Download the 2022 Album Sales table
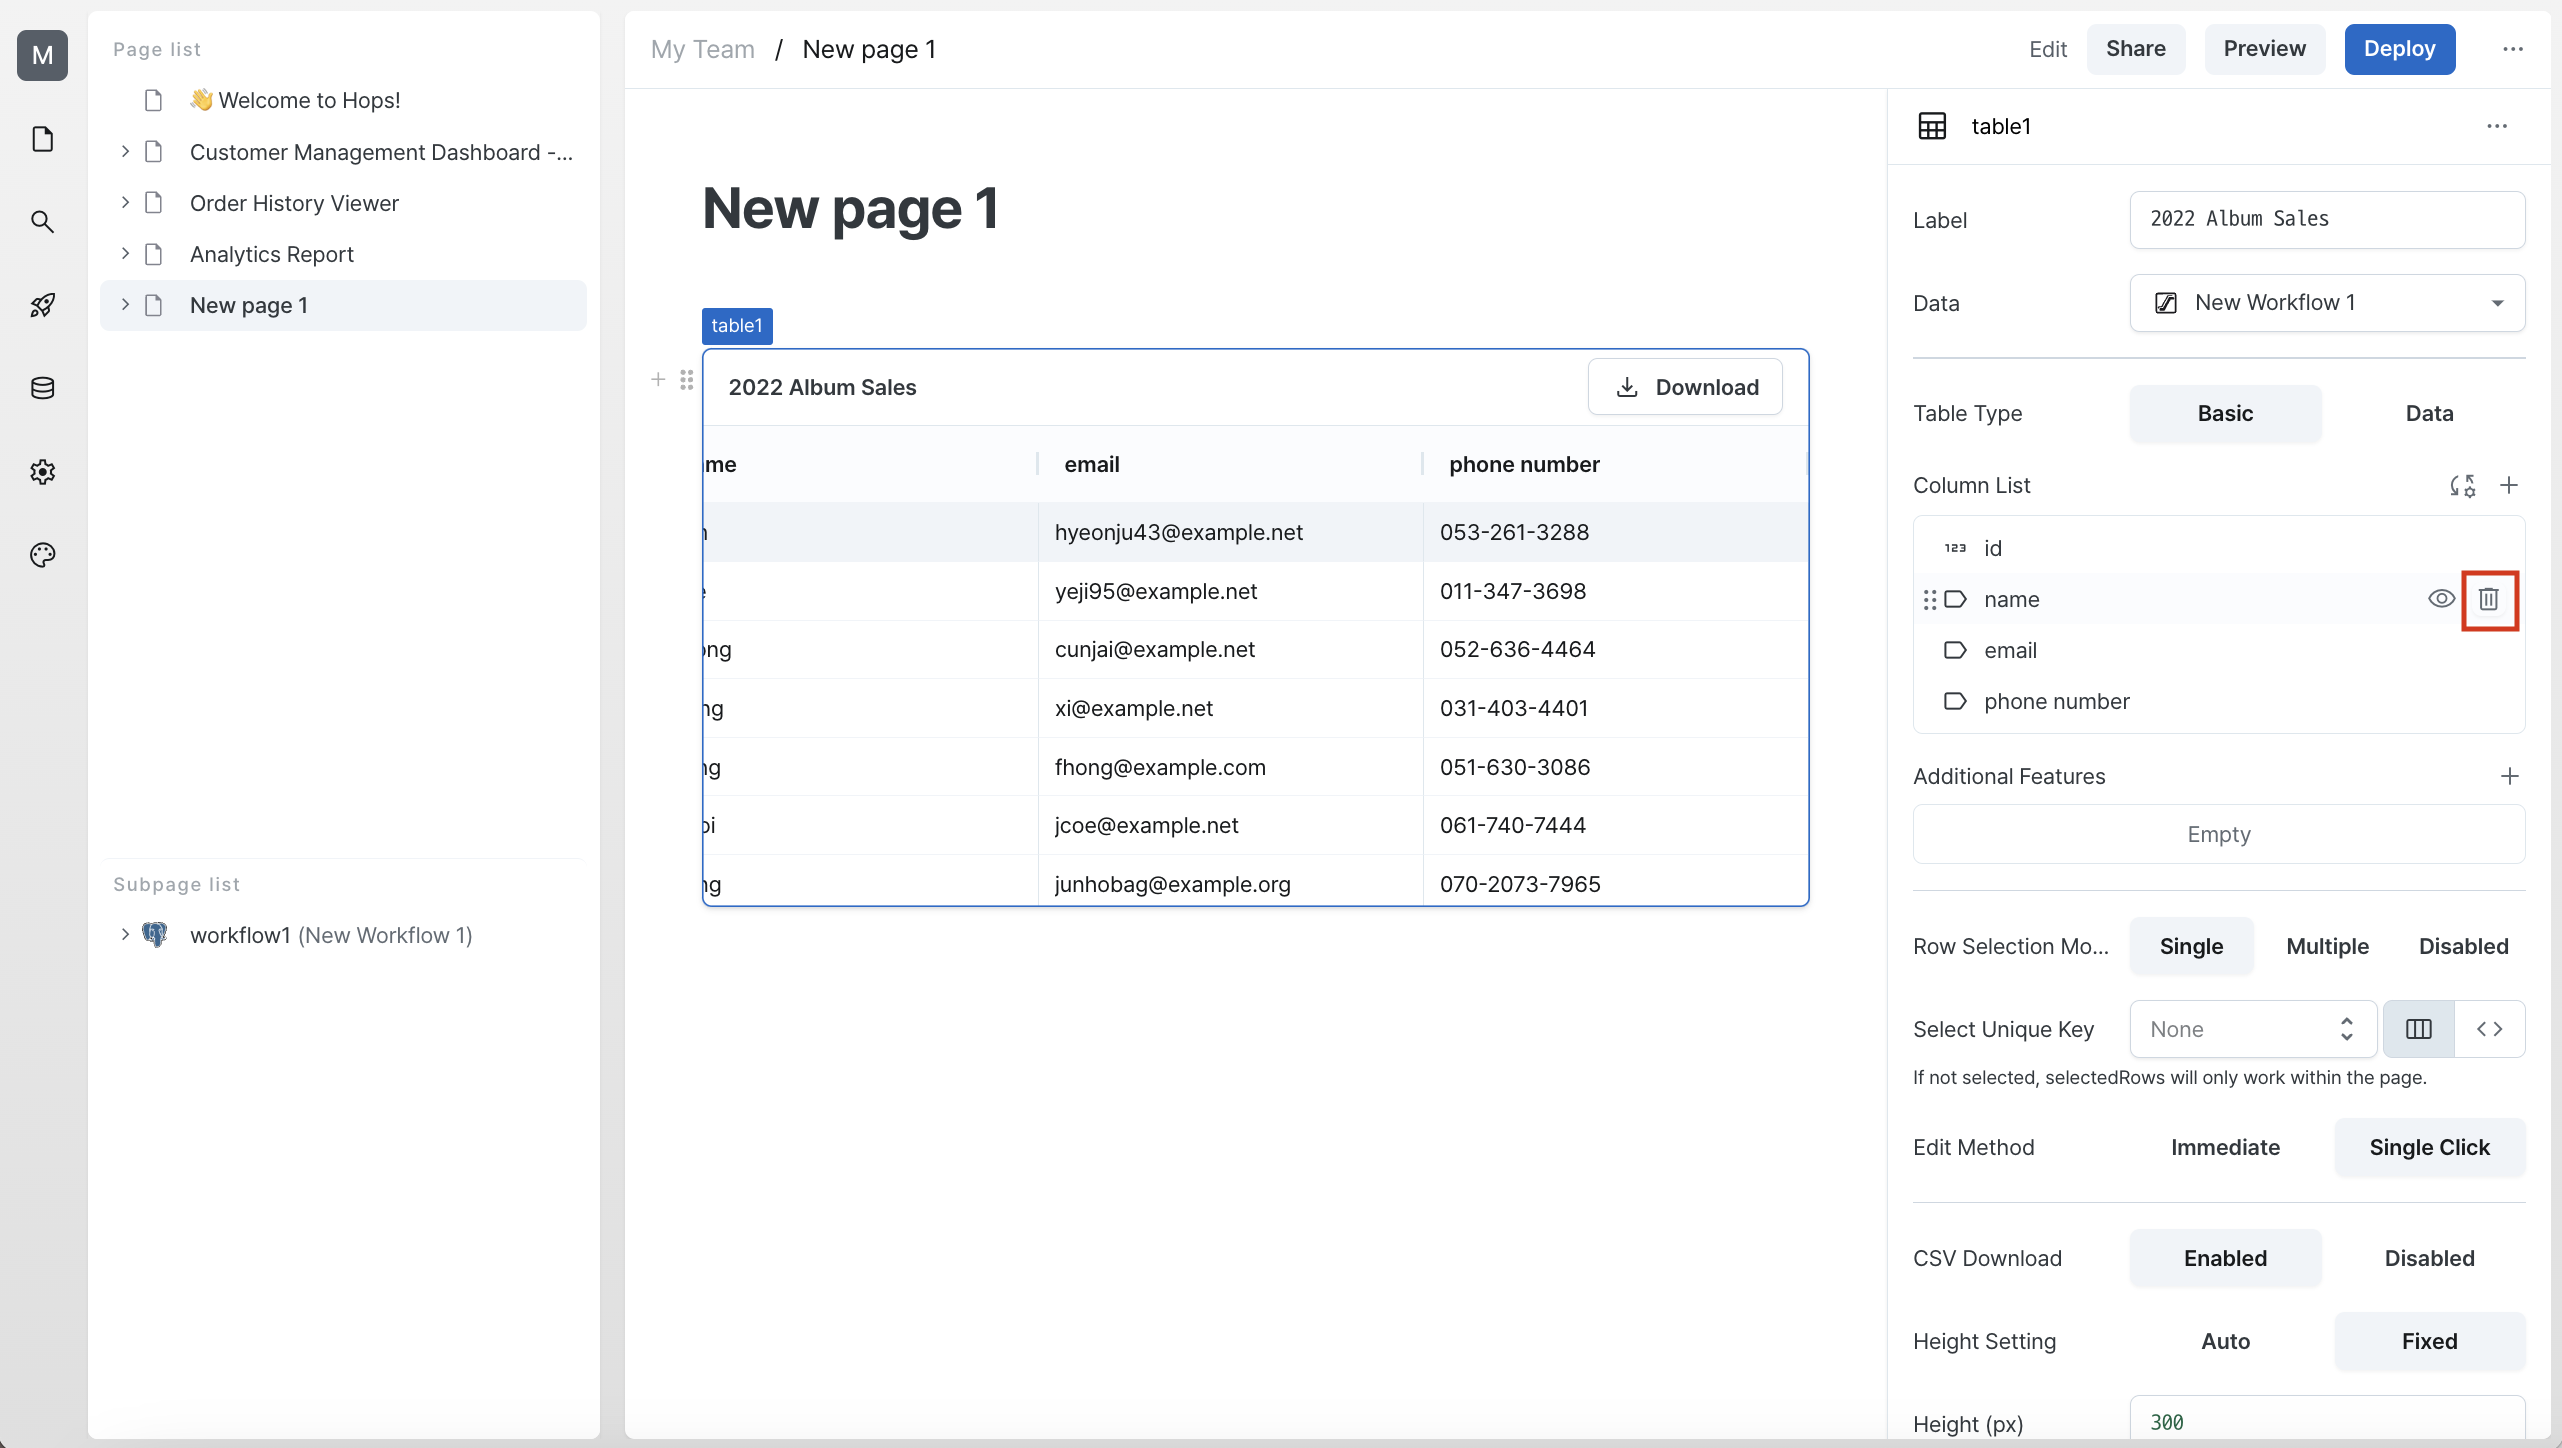Screen dimensions: 2562x1448 click(x=1685, y=387)
